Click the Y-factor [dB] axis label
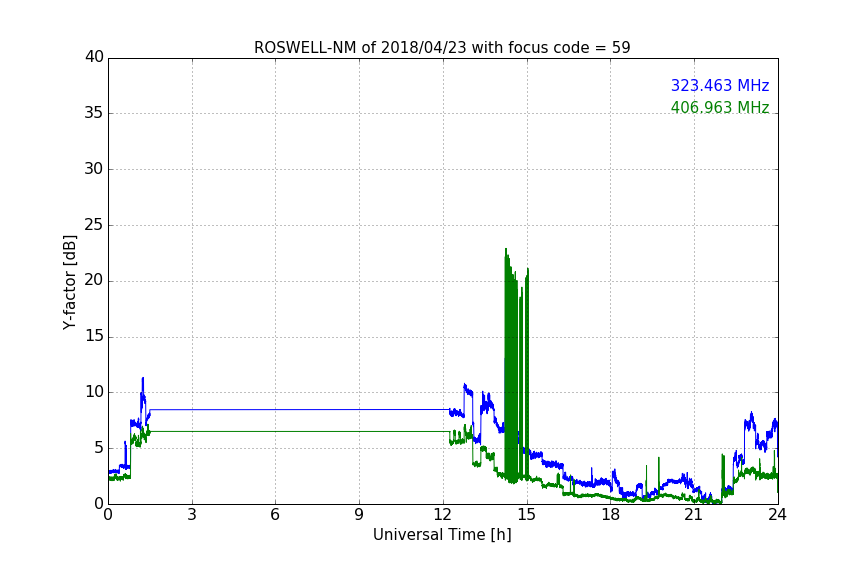864x576 pixels. pyautogui.click(x=70, y=282)
